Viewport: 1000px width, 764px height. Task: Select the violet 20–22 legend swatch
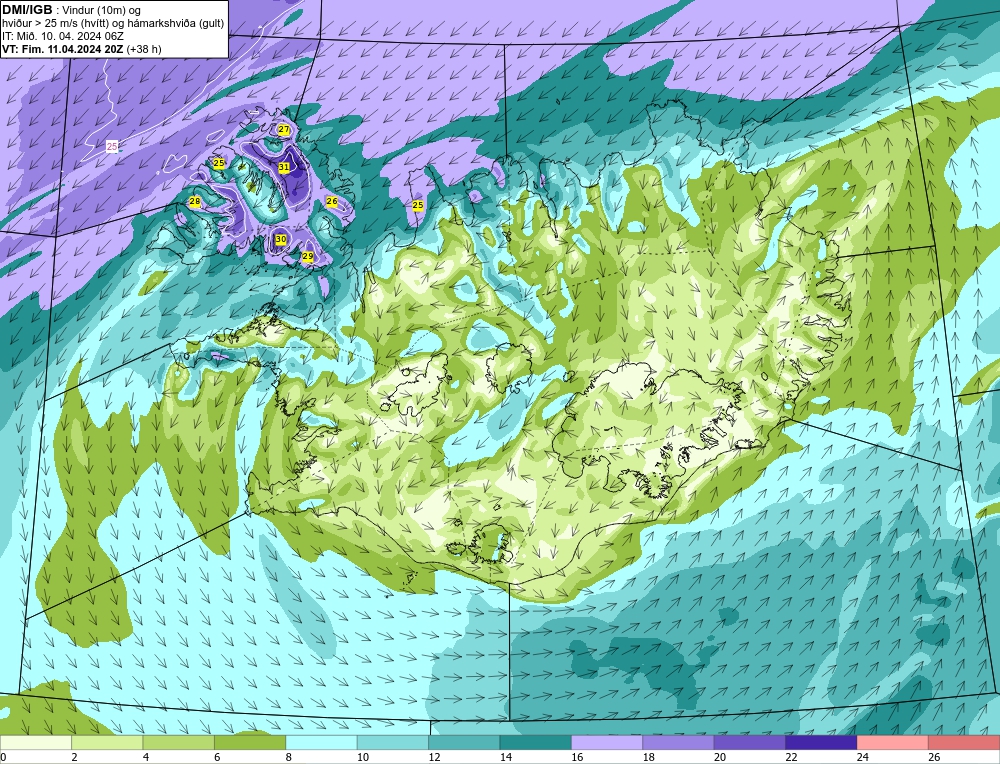click(x=750, y=742)
